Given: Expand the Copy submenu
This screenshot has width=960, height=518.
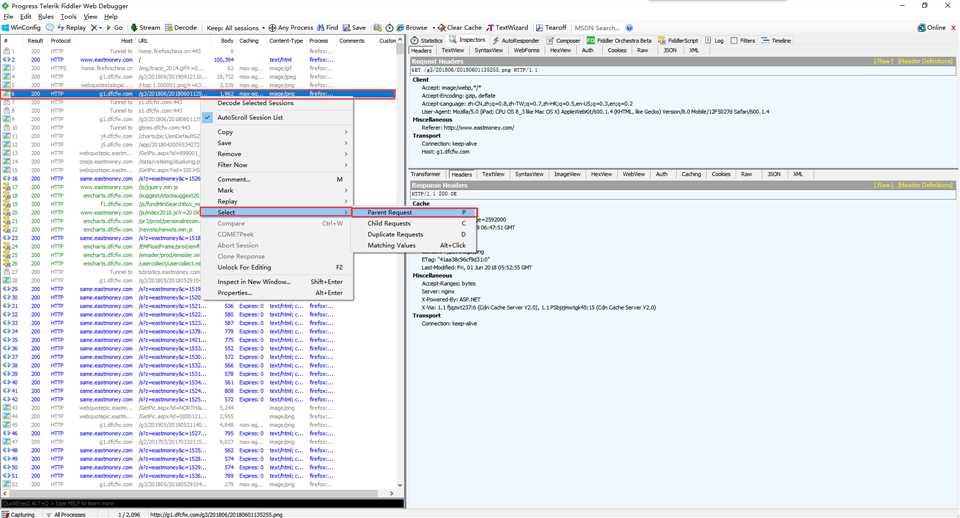Looking at the screenshot, I should click(277, 132).
